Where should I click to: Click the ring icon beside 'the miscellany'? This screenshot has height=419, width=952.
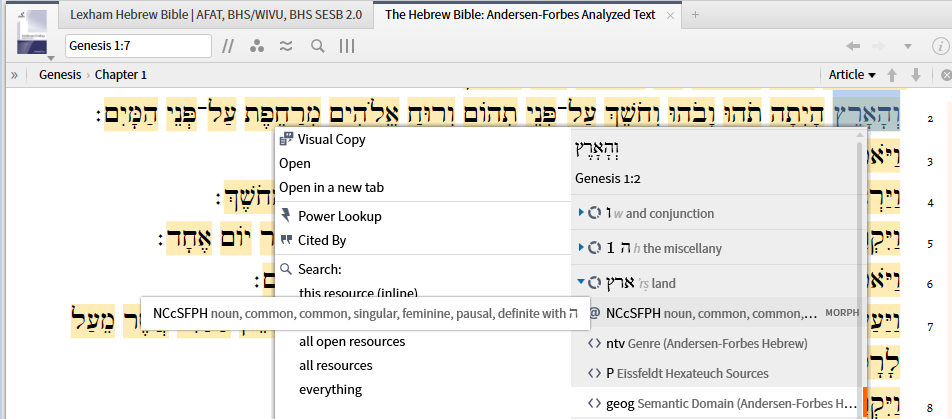pos(595,248)
